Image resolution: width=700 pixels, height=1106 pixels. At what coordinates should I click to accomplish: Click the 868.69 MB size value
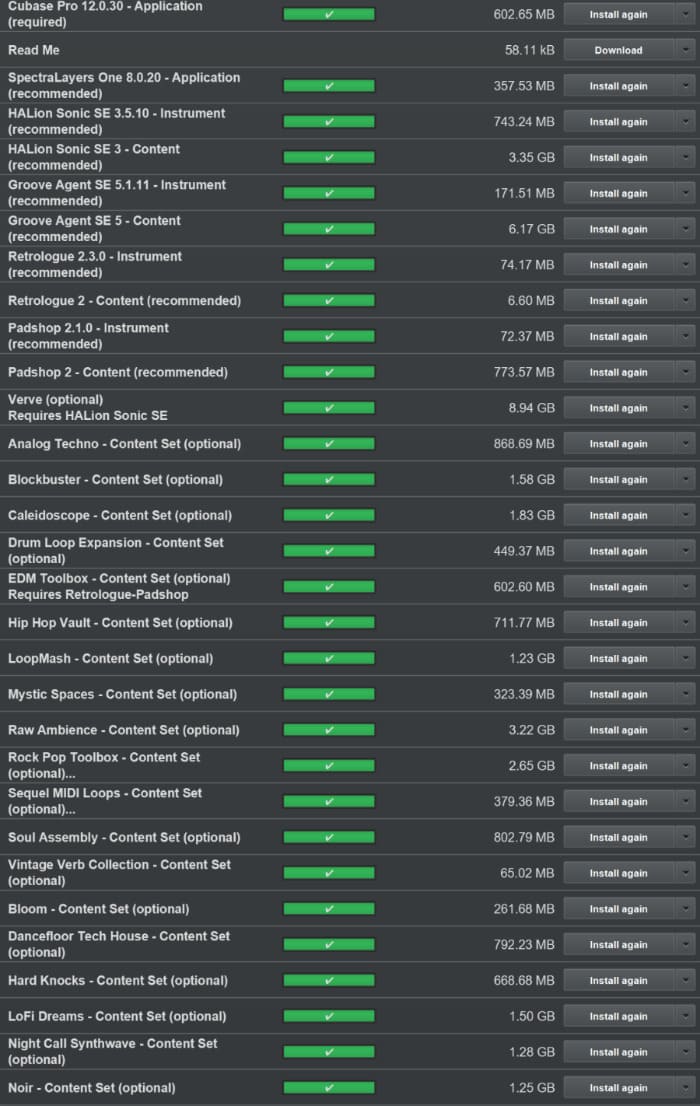pyautogui.click(x=524, y=444)
